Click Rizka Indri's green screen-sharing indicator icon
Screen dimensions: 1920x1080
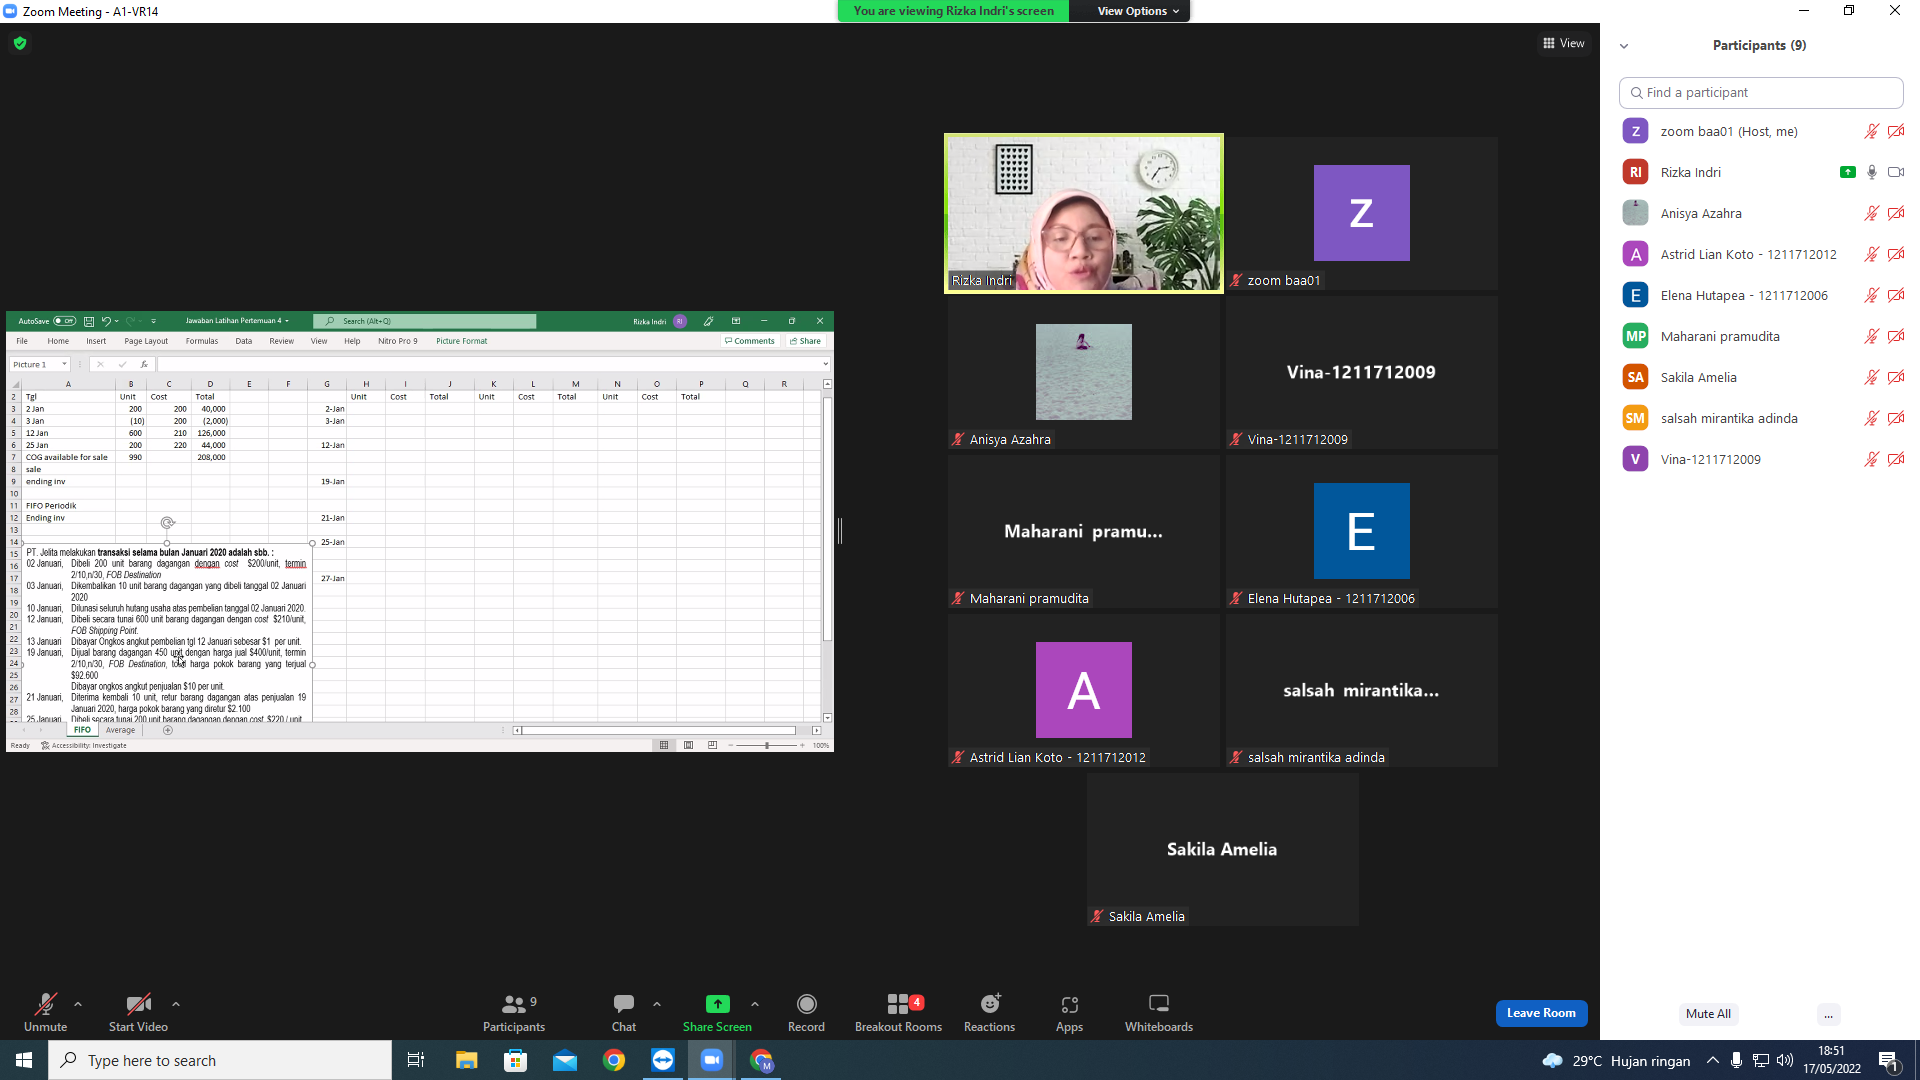coord(1847,172)
